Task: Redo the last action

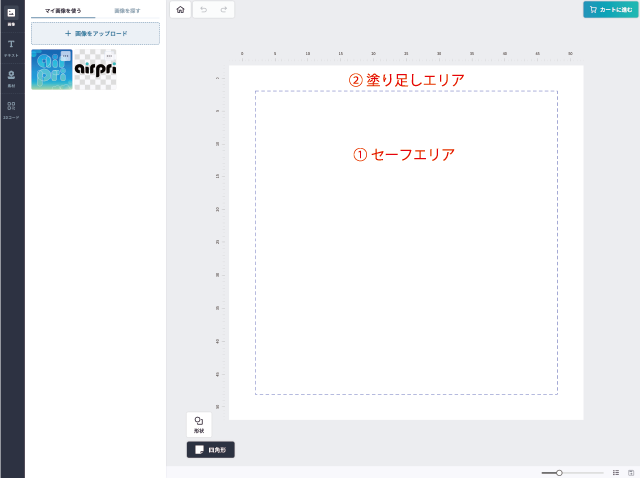Action: click(224, 9)
